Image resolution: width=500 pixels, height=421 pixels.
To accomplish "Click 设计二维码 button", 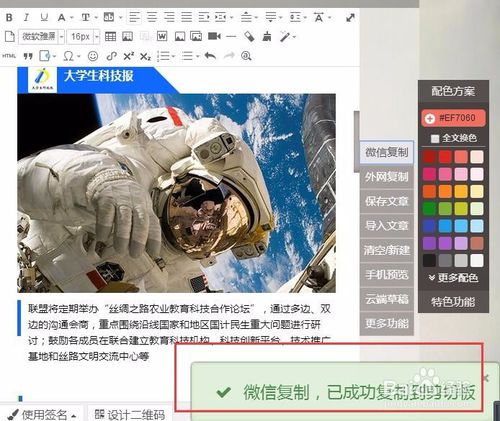I will [130, 414].
